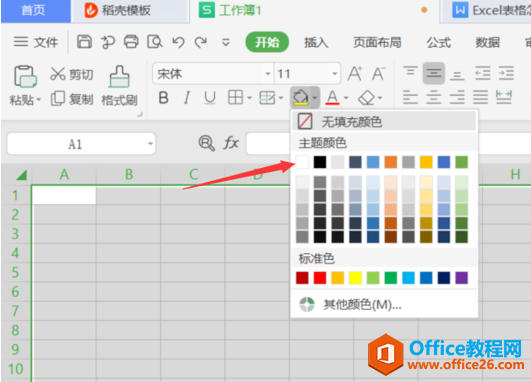This screenshot has width=531, height=382.
Task: Toggle top vertical alignment
Action: (410, 71)
